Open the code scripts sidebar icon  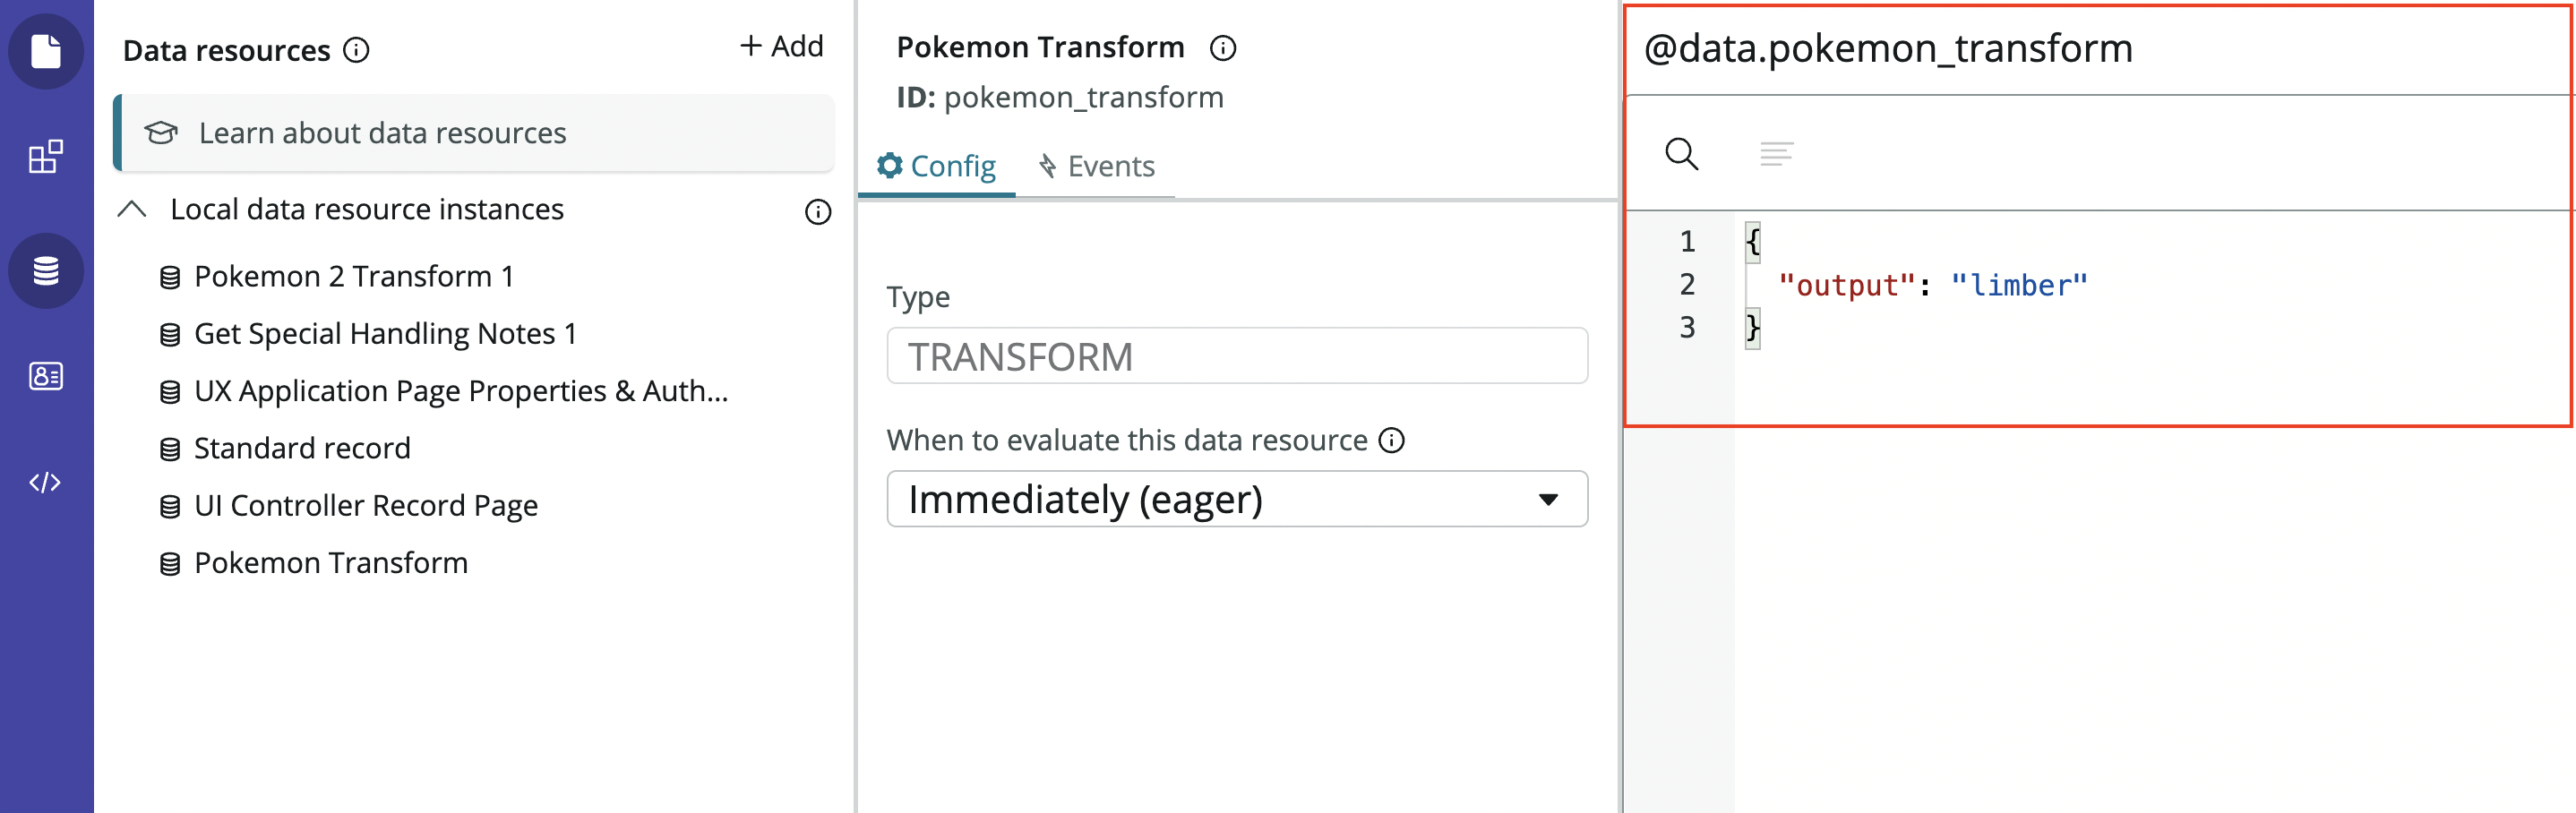click(46, 483)
